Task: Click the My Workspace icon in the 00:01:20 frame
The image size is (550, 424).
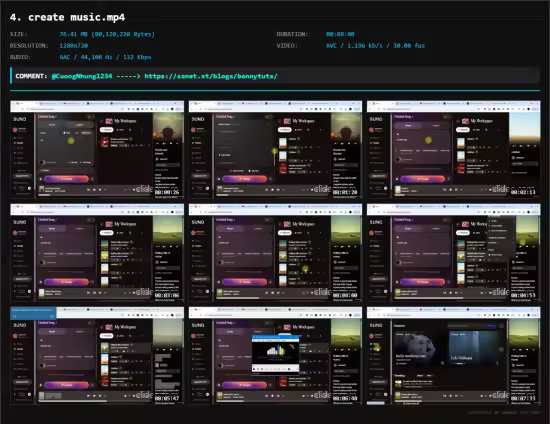Action: [x=287, y=121]
